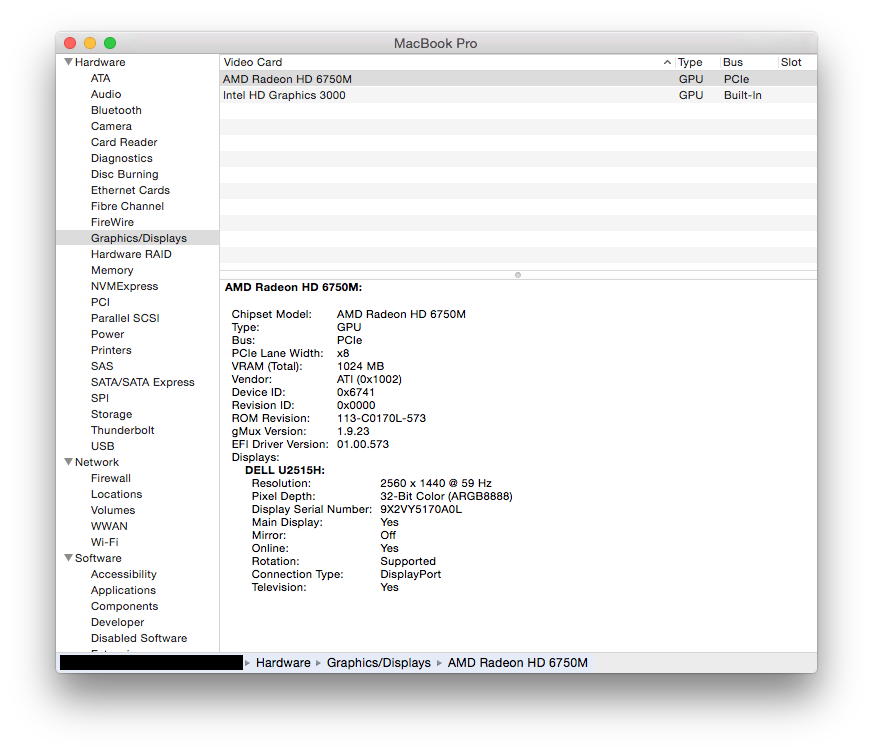Select SAS in the Hardware list
The height and width of the screenshot is (753, 873).
click(x=102, y=366)
